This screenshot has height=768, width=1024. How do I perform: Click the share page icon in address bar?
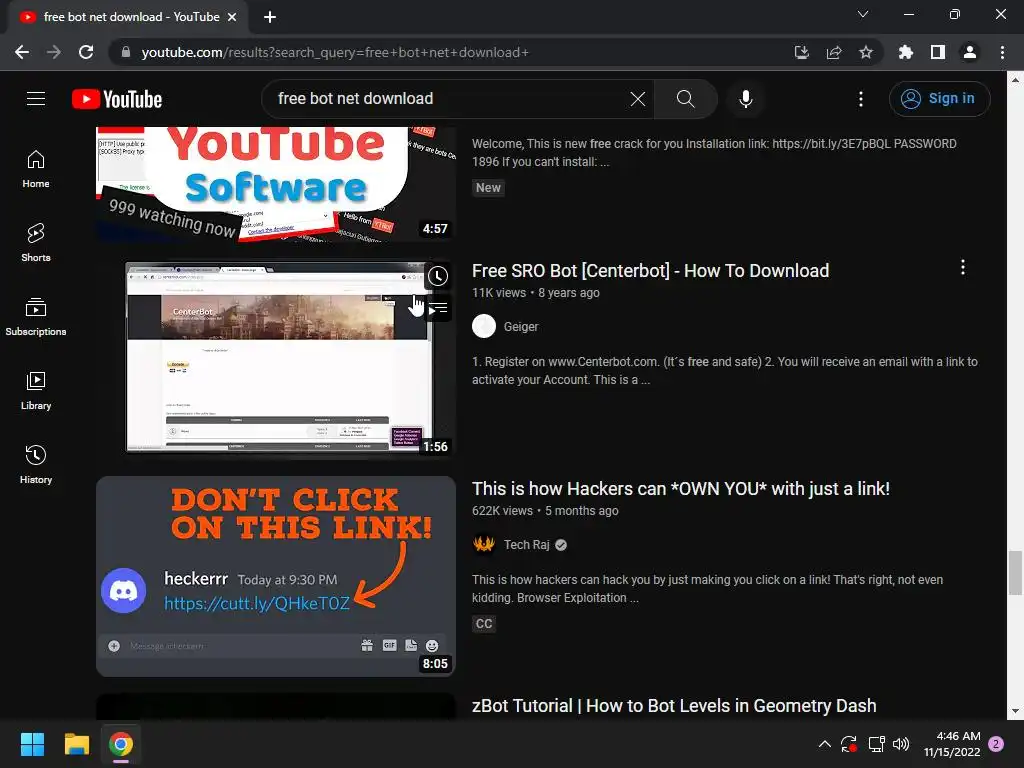point(833,52)
